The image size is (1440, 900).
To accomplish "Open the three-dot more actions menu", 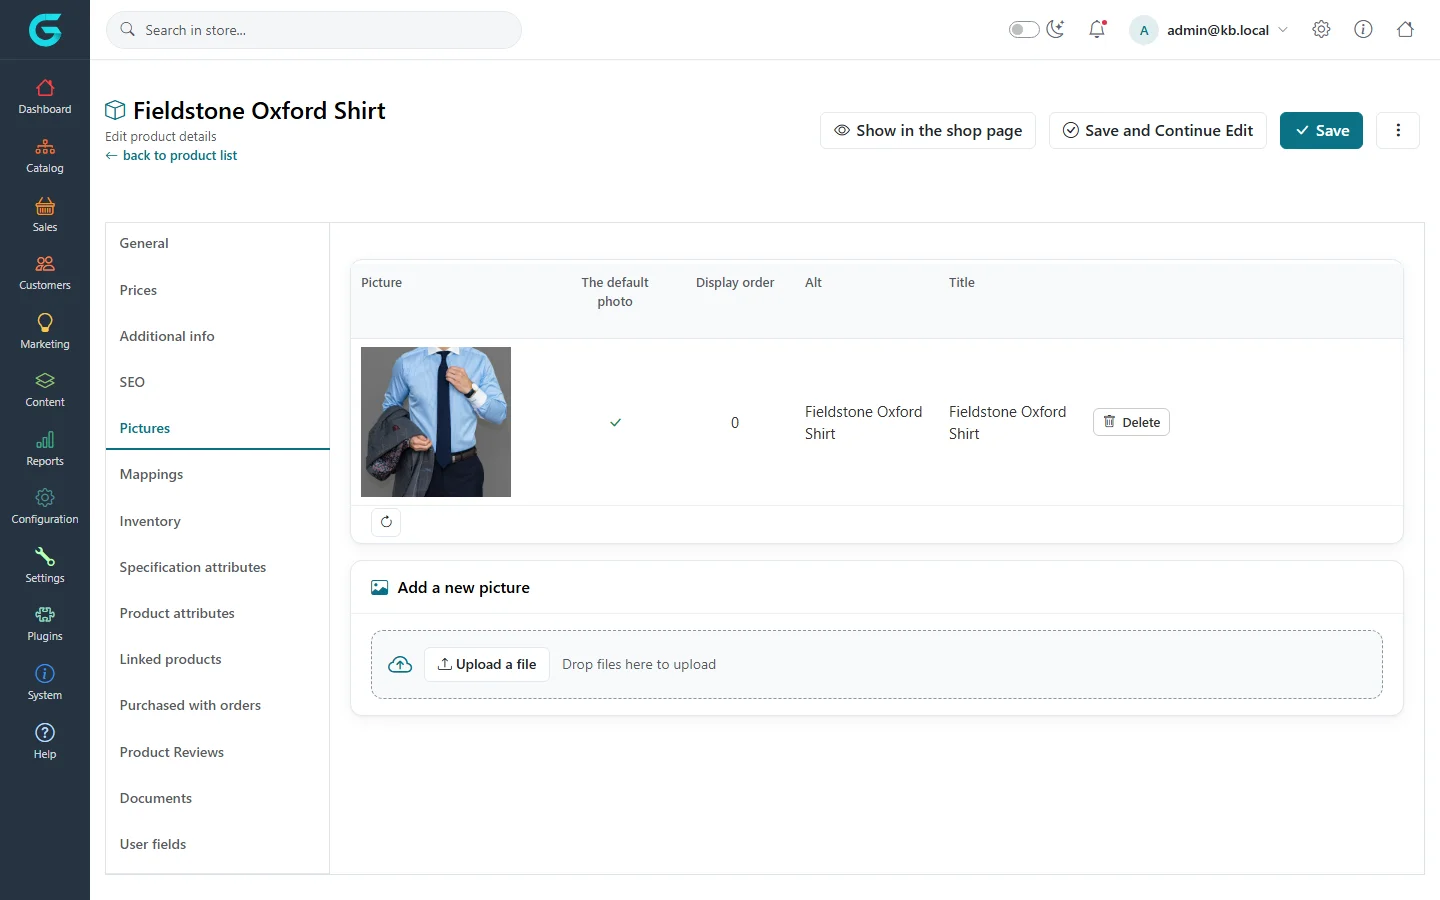I will [1398, 130].
